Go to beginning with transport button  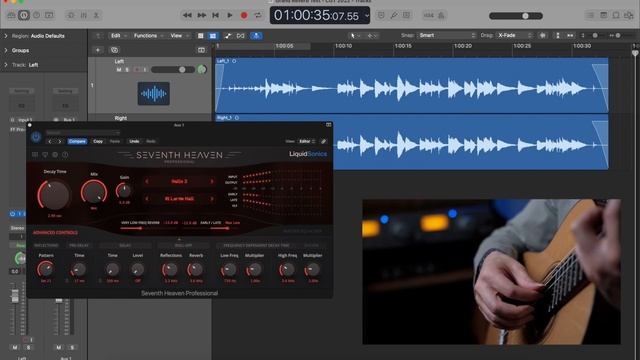(216, 16)
